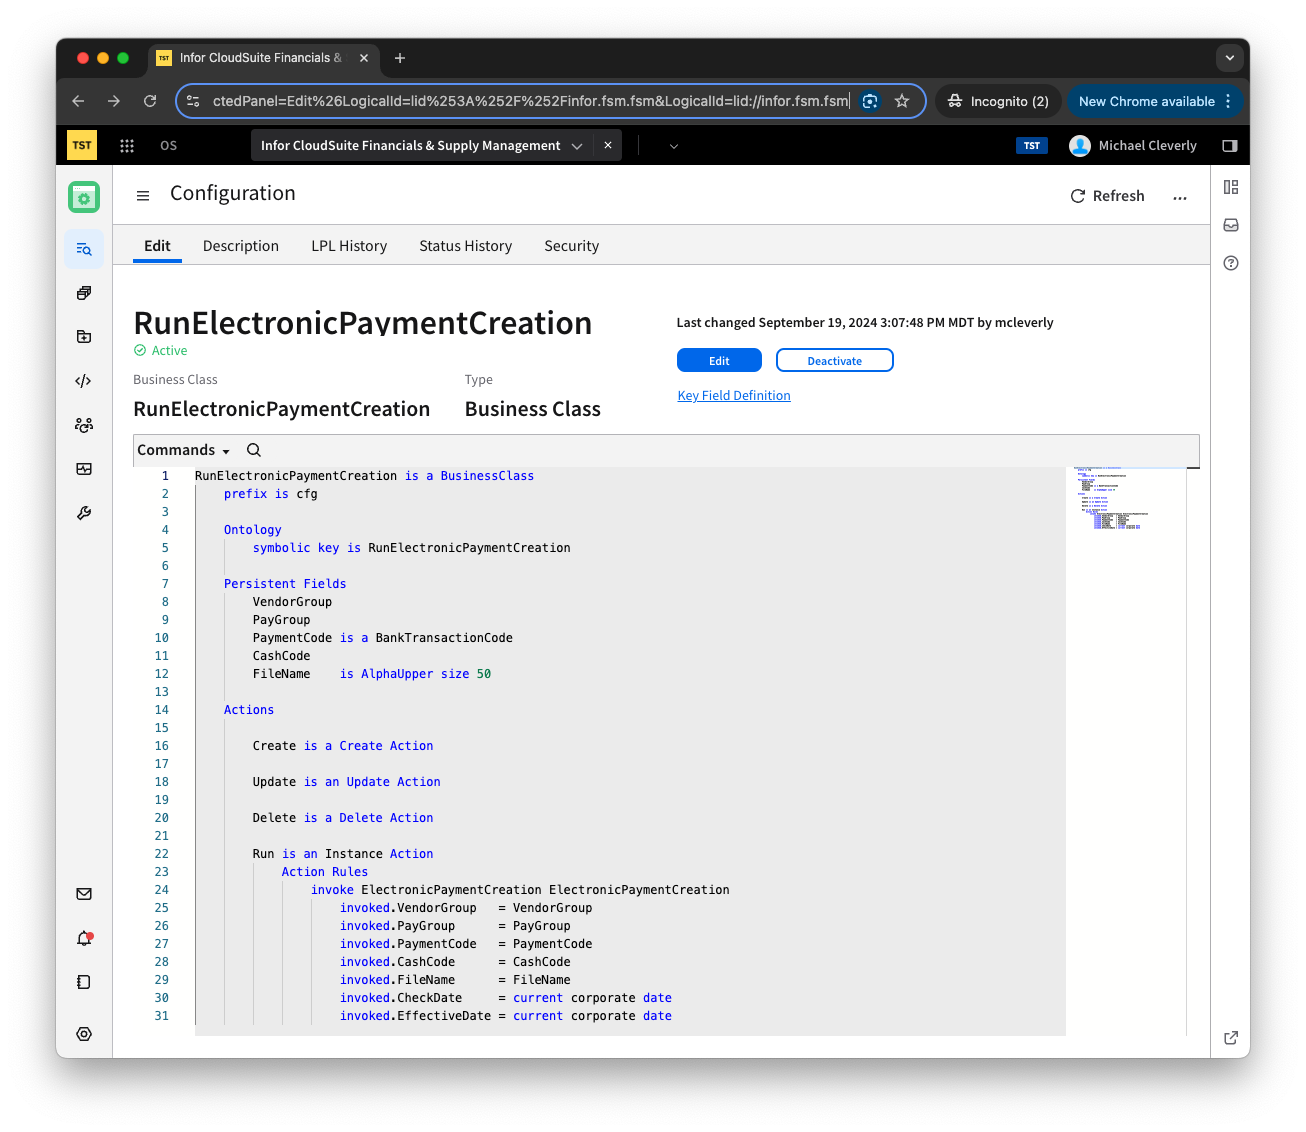Screen dimensions: 1306x1132
Task: Switch to the LPL History tab
Action: [349, 246]
